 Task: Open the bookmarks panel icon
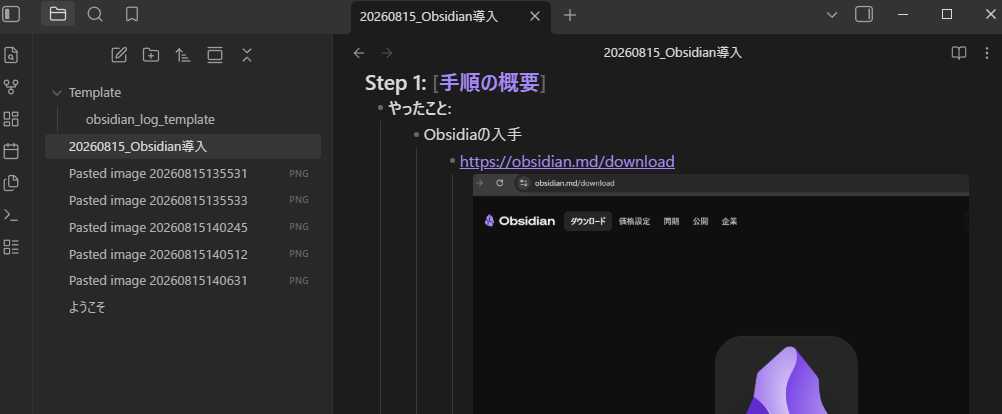(132, 14)
